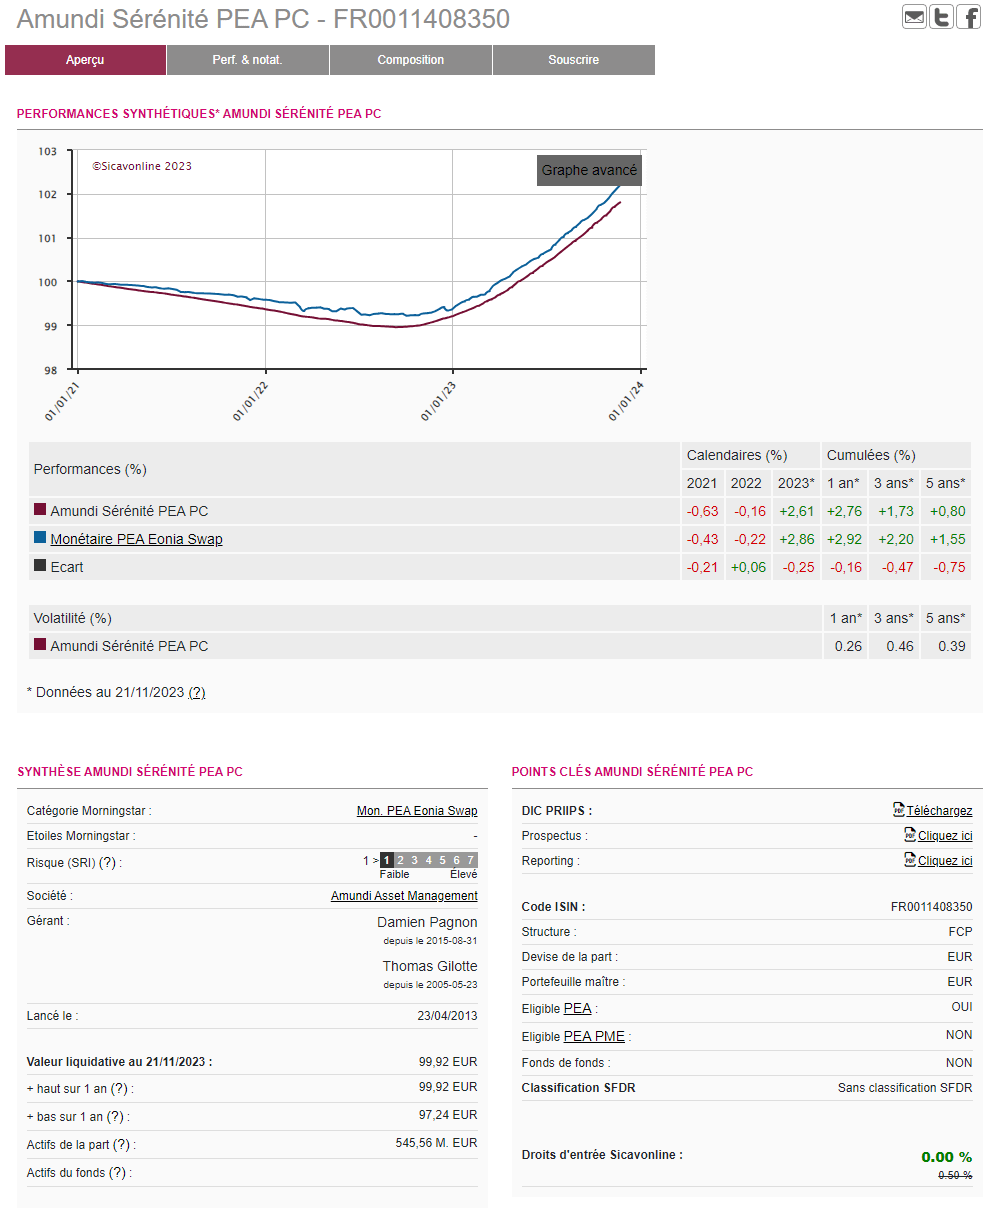
Task: Share the page on Twitter
Action: tap(941, 17)
